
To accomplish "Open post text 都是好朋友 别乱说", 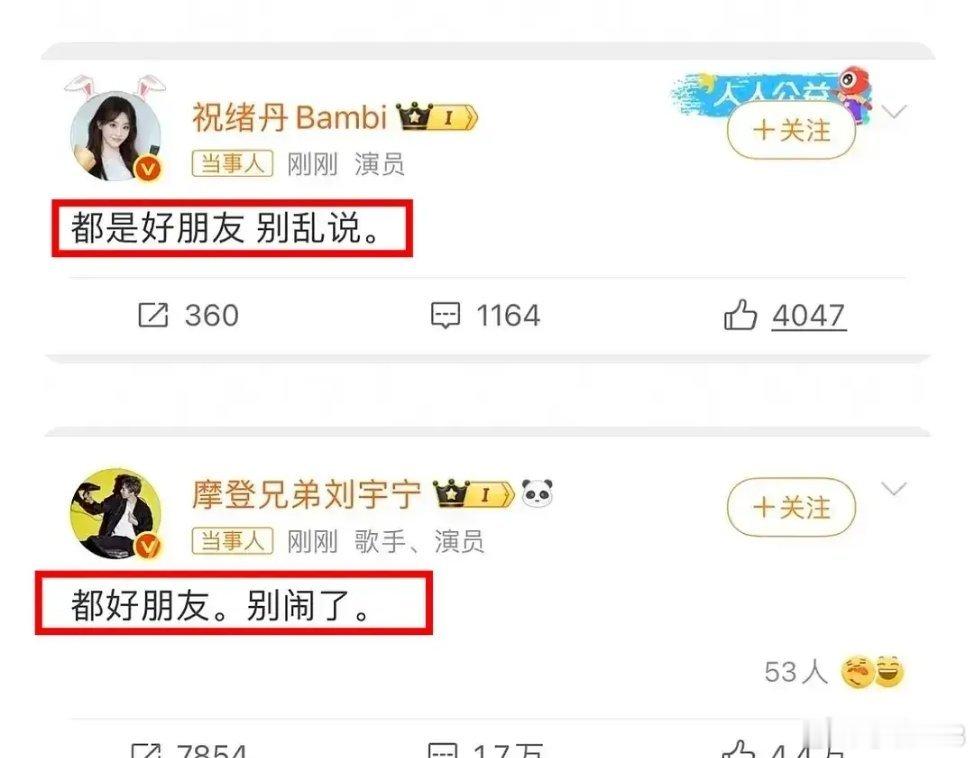I will (225, 227).
